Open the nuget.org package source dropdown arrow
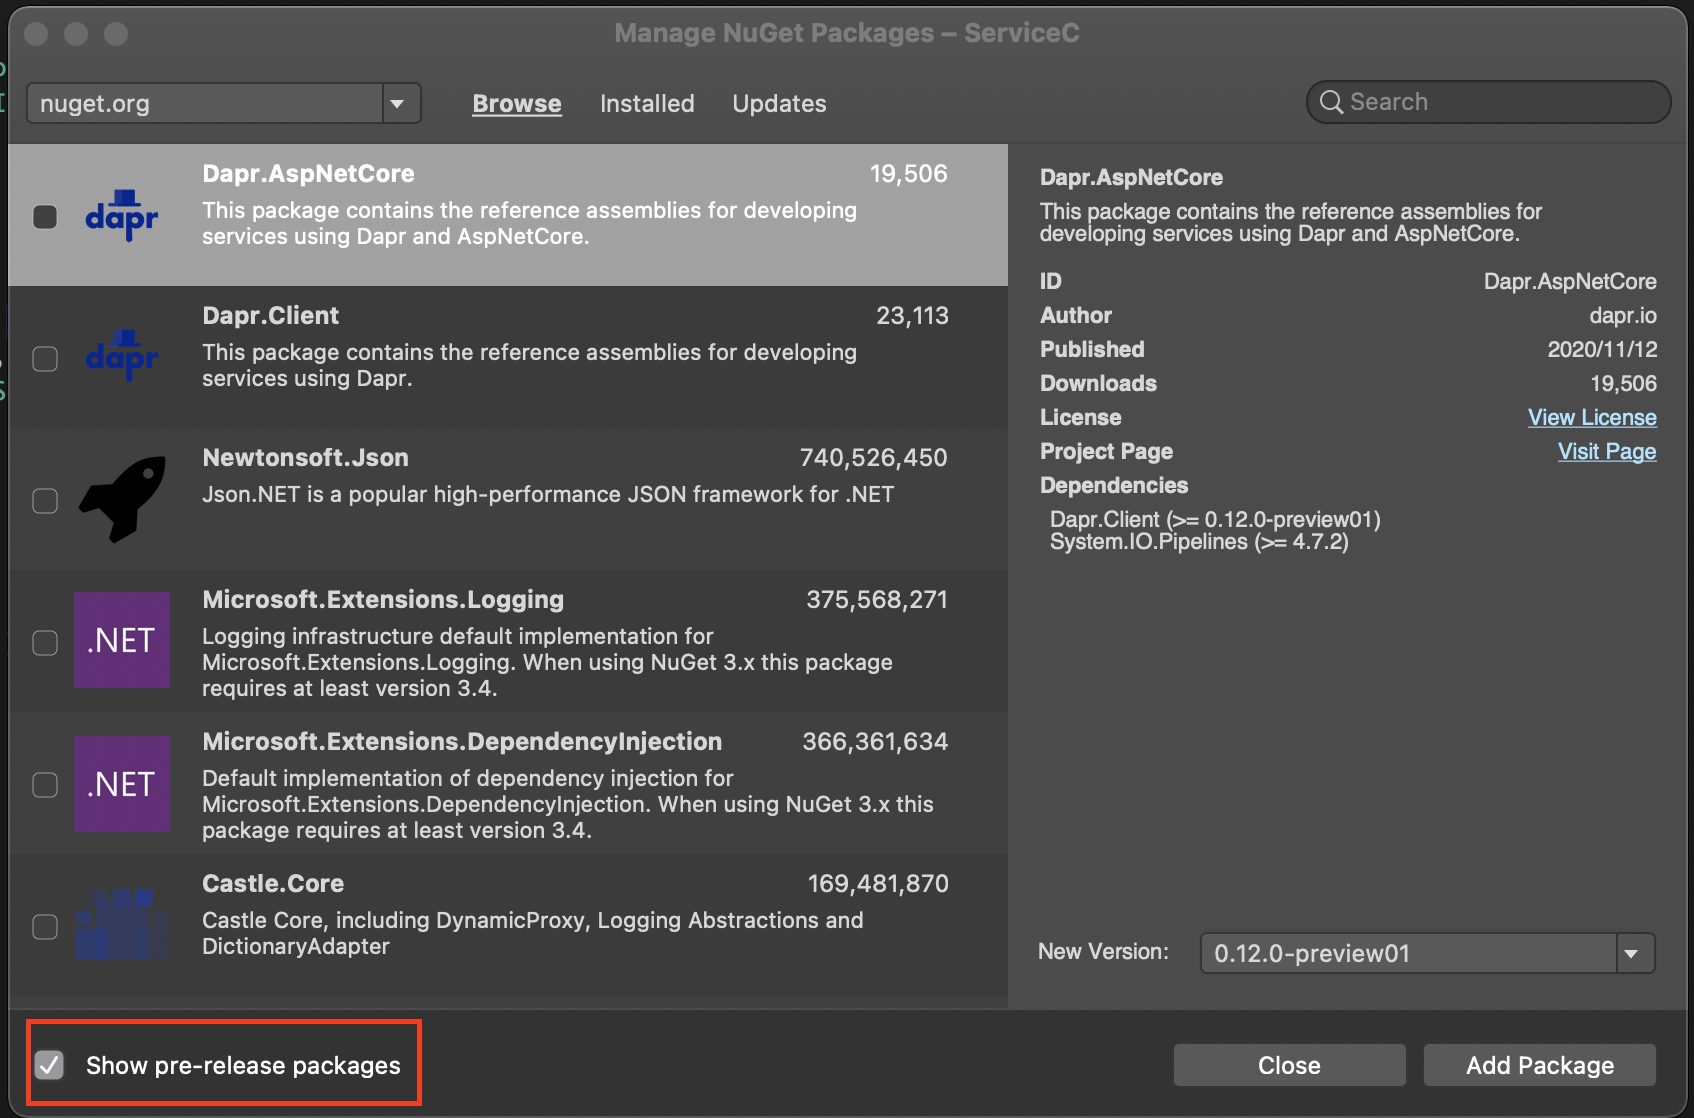Image resolution: width=1694 pixels, height=1118 pixels. pos(401,103)
